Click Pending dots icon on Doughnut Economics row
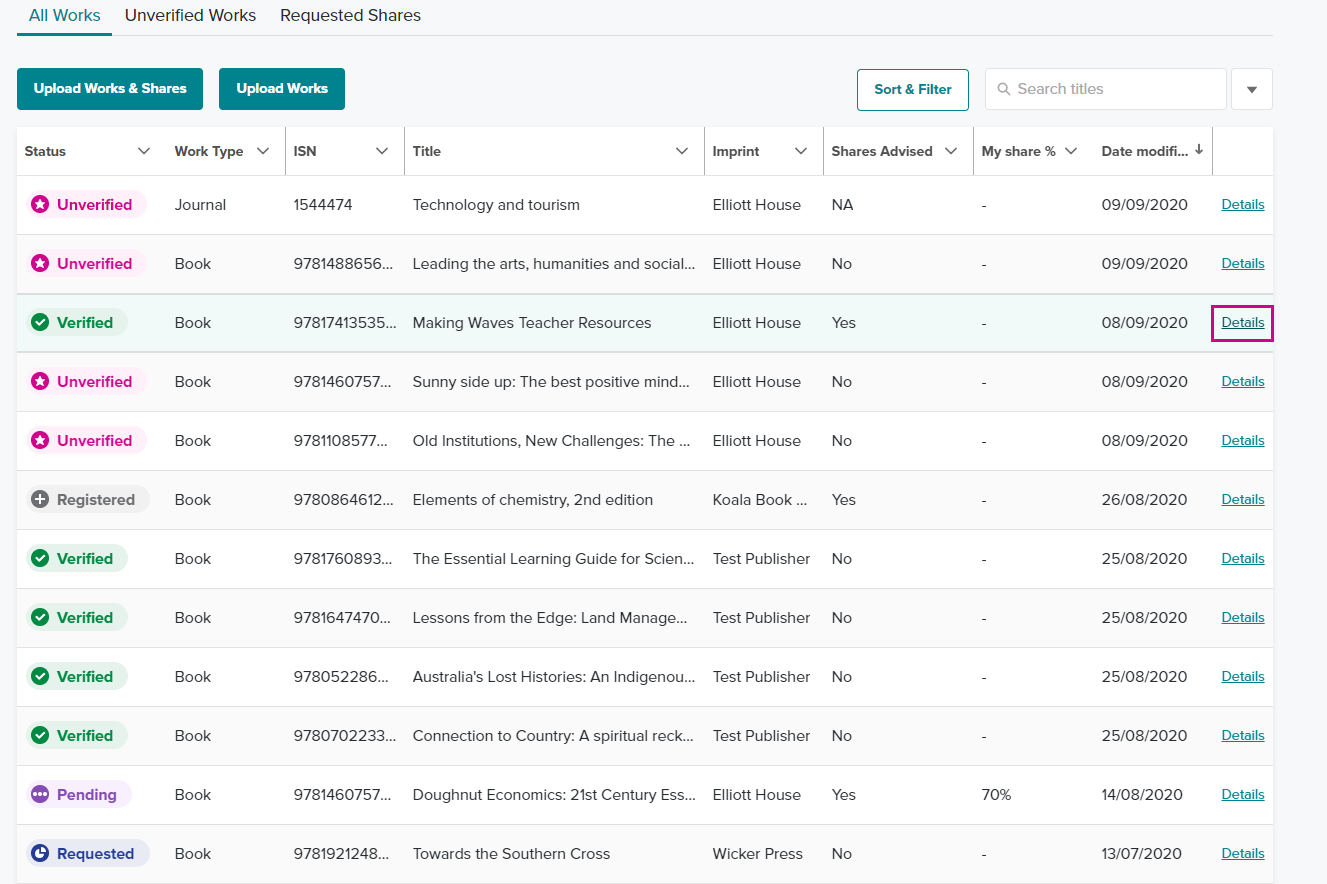The width and height of the screenshot is (1327, 884). point(40,794)
